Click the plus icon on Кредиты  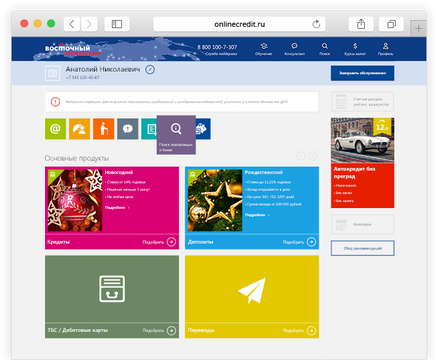tap(171, 242)
